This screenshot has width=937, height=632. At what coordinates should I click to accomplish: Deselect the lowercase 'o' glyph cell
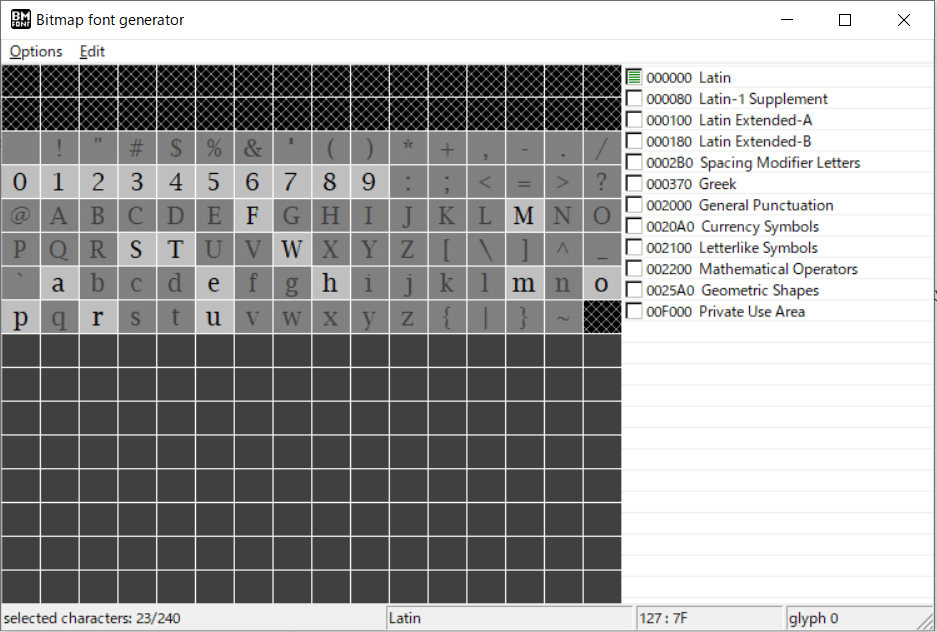(x=602, y=283)
